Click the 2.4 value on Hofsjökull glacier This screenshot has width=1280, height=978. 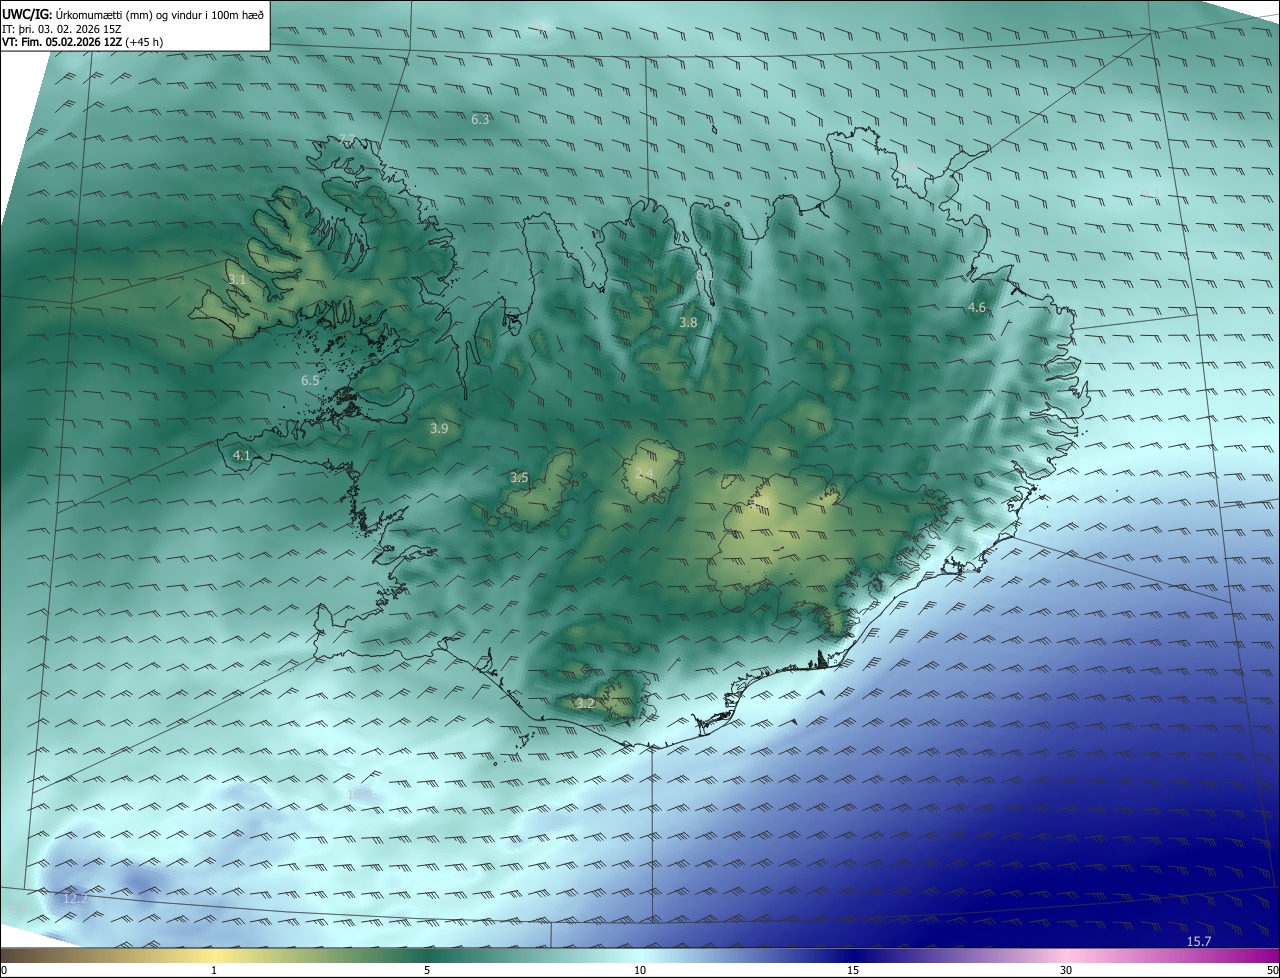click(645, 474)
